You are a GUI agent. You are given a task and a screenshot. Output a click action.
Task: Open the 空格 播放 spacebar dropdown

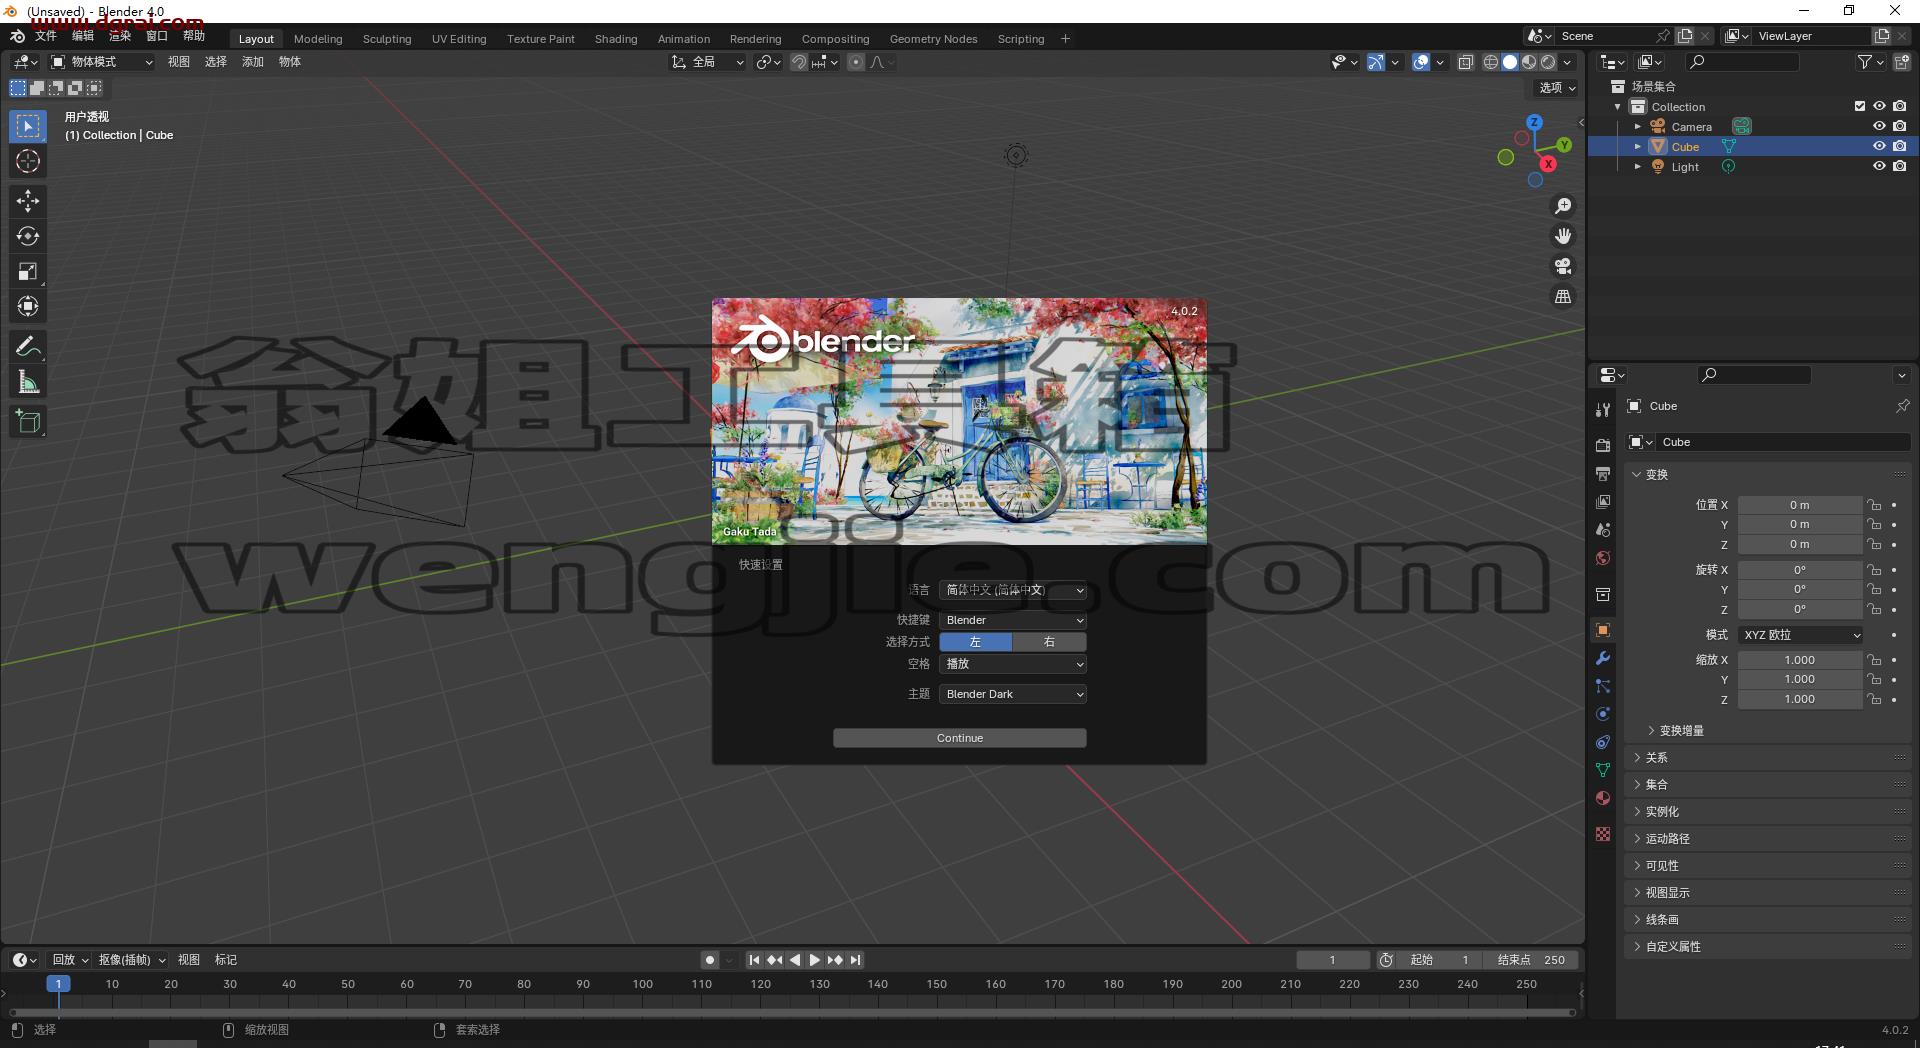pyautogui.click(x=1013, y=664)
